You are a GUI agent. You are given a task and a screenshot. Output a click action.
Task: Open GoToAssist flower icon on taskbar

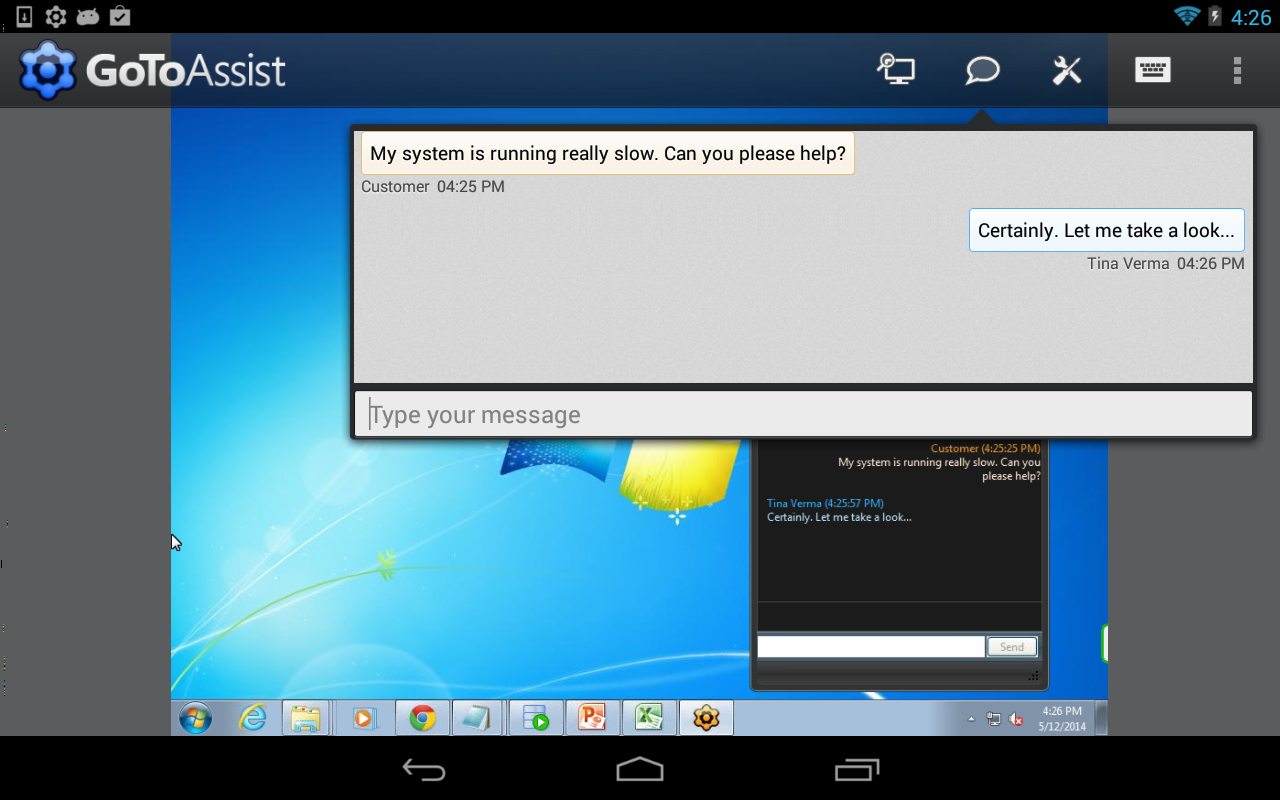click(x=706, y=718)
